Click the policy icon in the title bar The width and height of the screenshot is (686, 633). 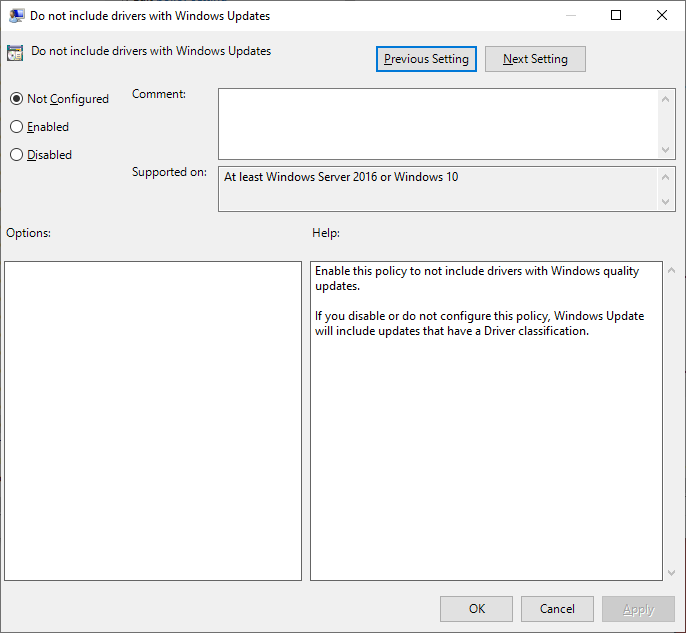pos(17,16)
